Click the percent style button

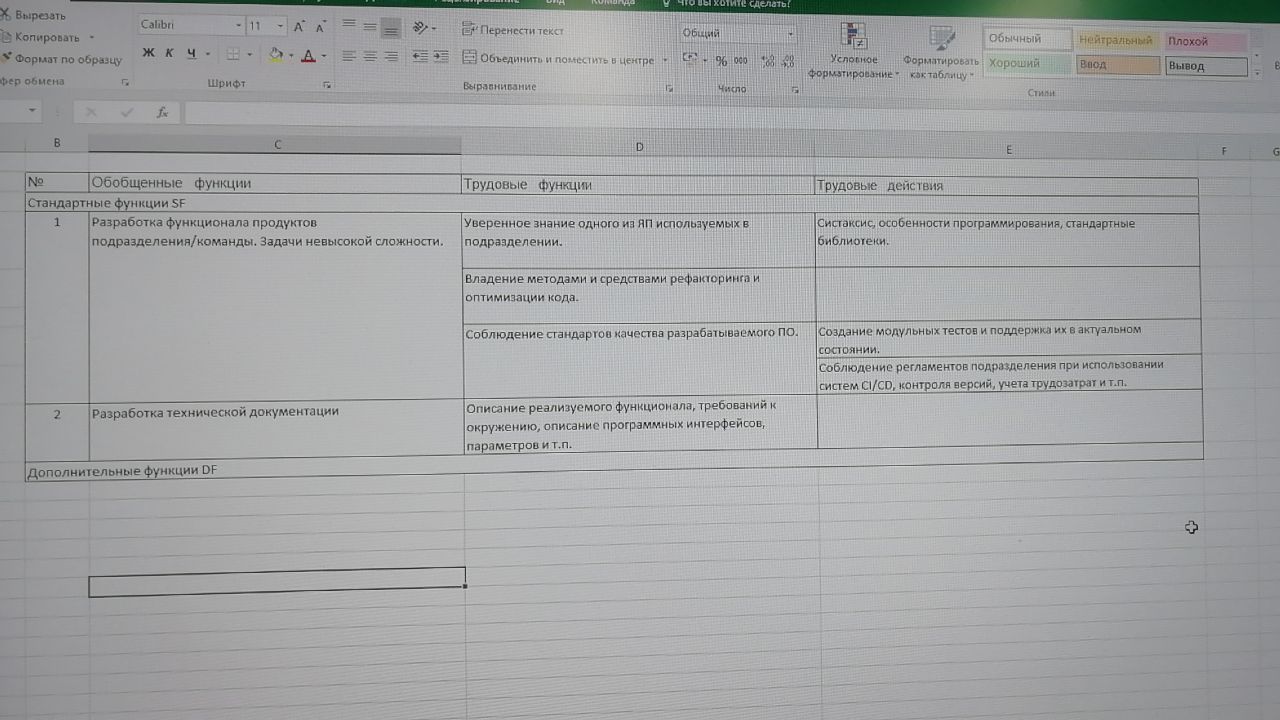[x=721, y=61]
